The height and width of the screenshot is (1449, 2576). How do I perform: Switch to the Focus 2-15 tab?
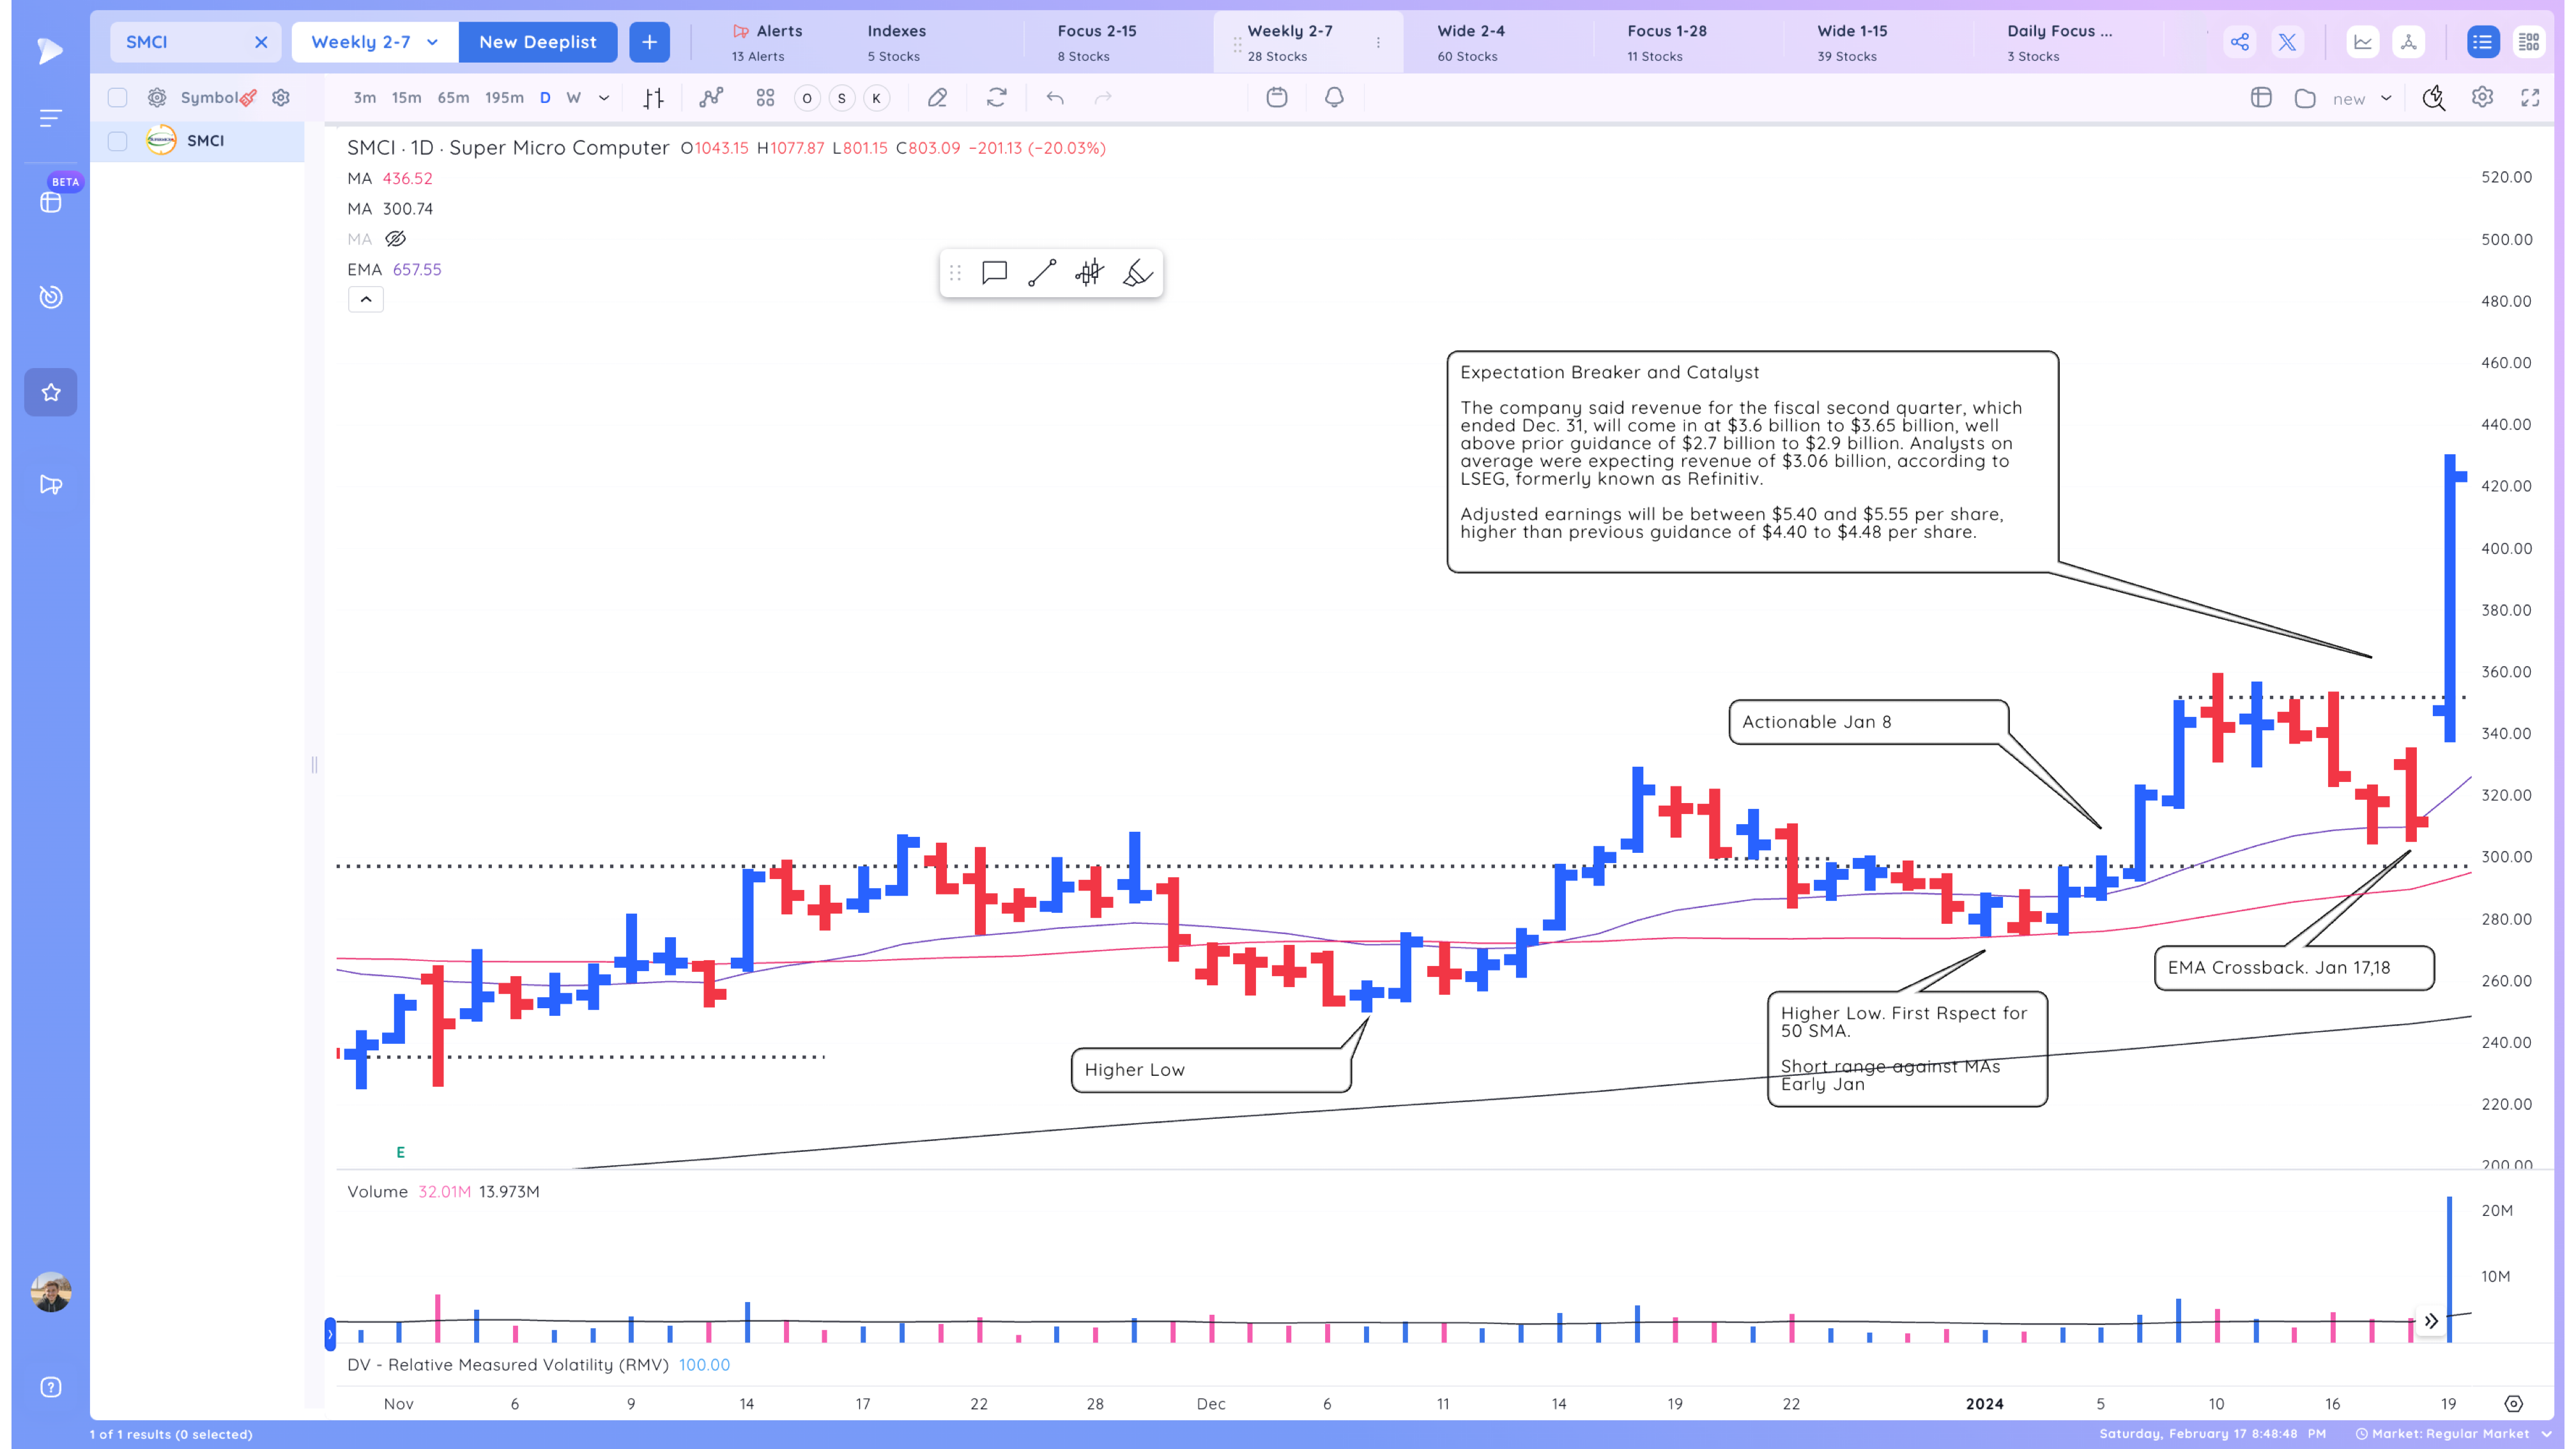click(1097, 42)
